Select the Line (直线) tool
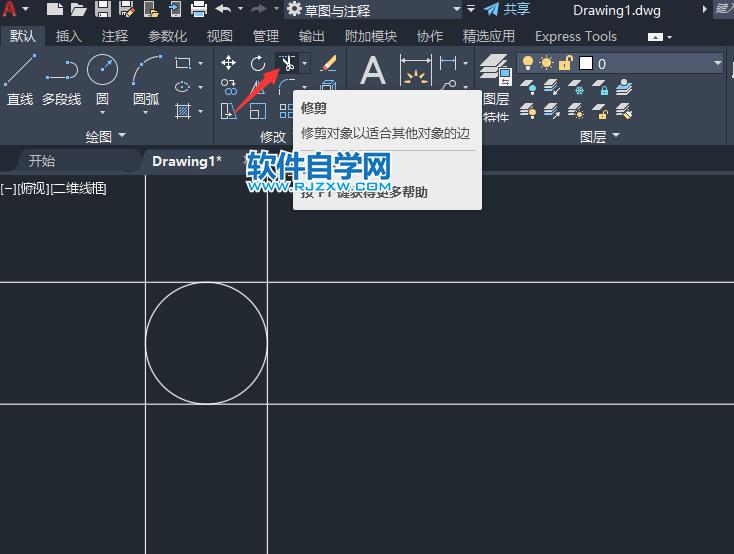This screenshot has height=554, width=734. click(x=20, y=80)
